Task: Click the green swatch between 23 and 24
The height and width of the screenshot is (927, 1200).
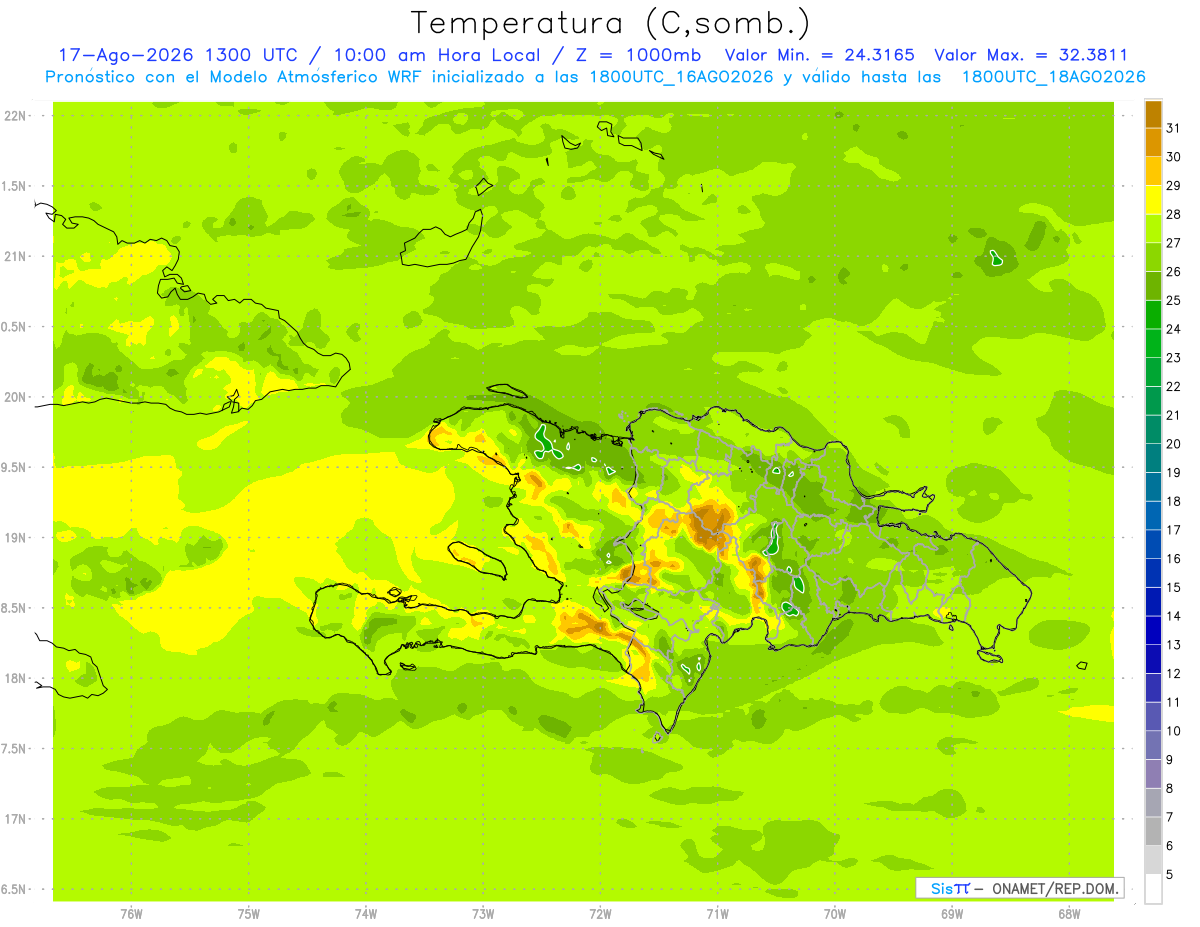Action: click(1153, 343)
